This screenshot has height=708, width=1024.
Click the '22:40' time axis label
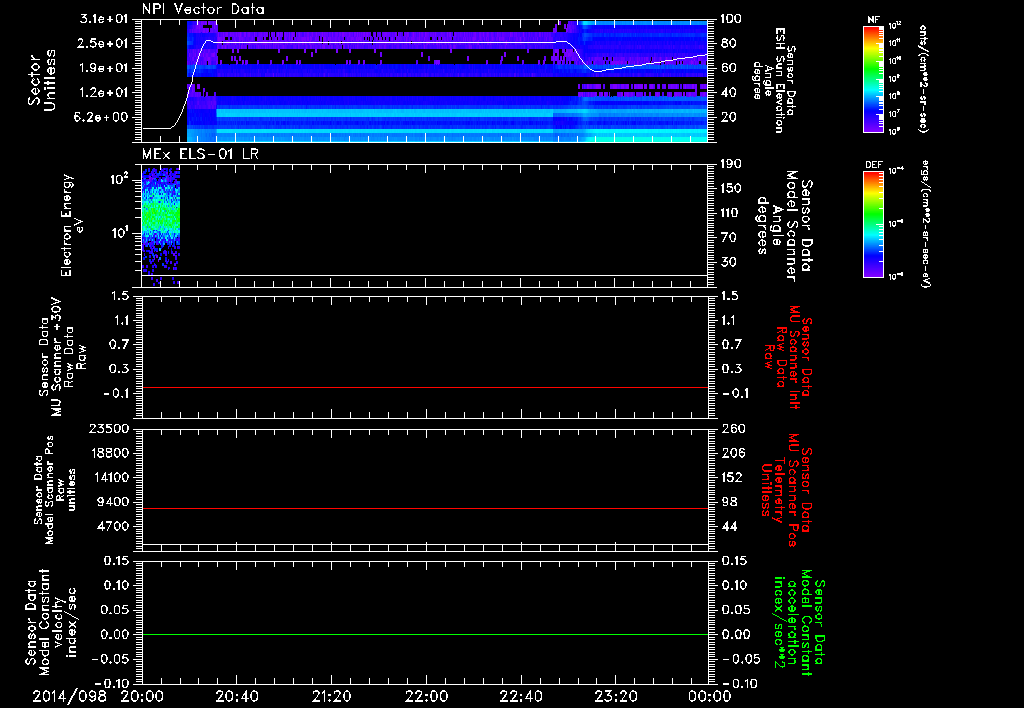520,697
